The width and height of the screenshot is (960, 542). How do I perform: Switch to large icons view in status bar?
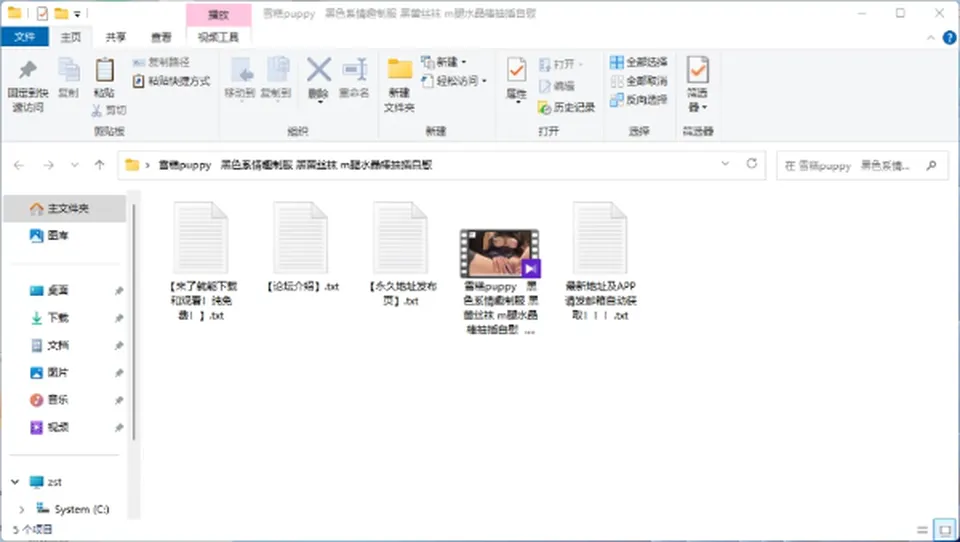pyautogui.click(x=944, y=530)
